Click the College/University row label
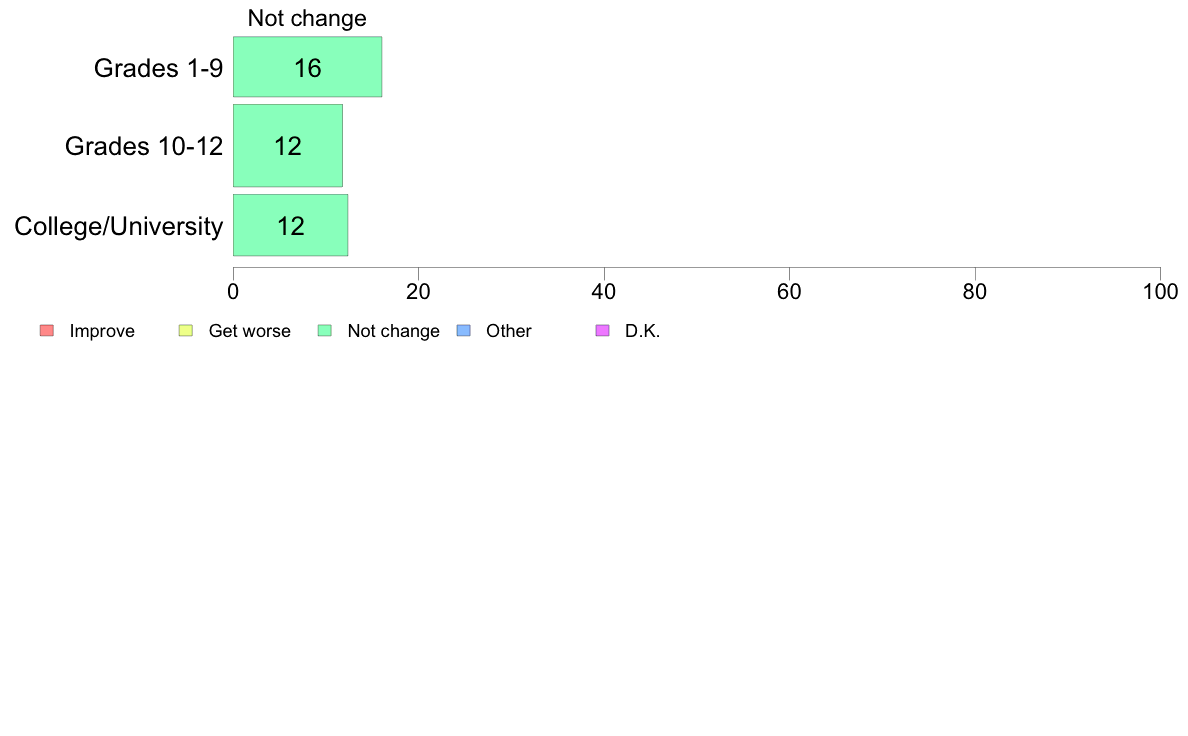Screen dimensions: 1188x736 [119, 226]
